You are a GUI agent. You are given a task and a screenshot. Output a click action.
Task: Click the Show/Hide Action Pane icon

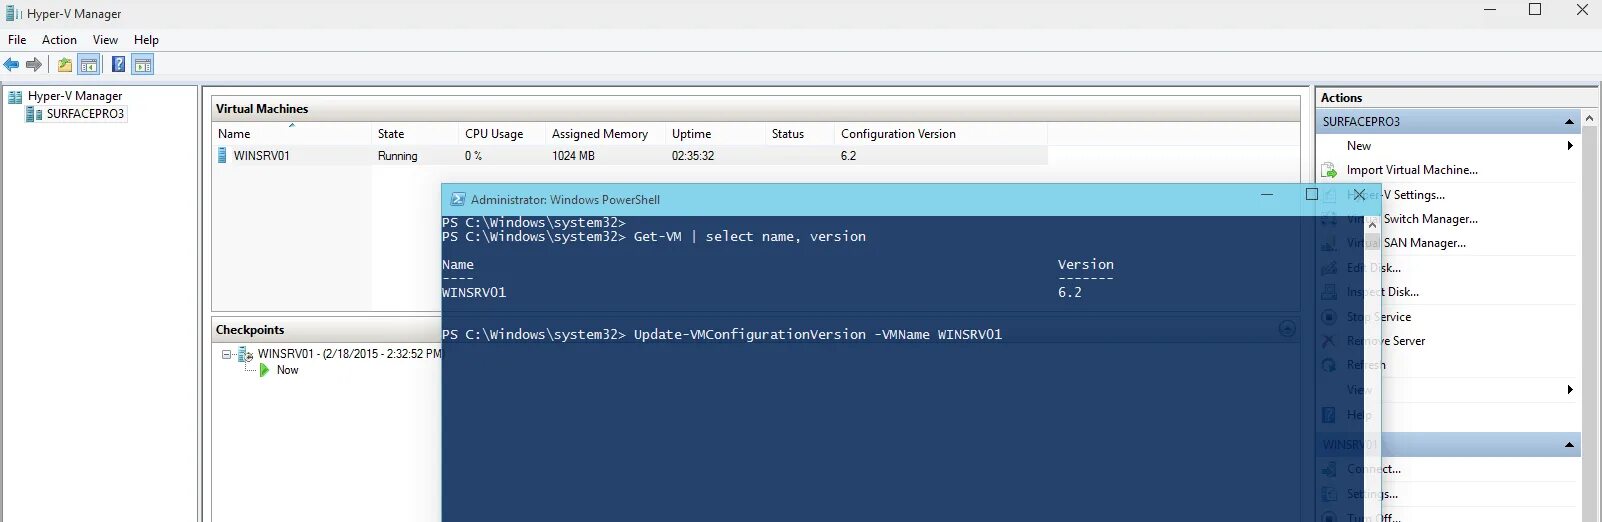point(143,65)
